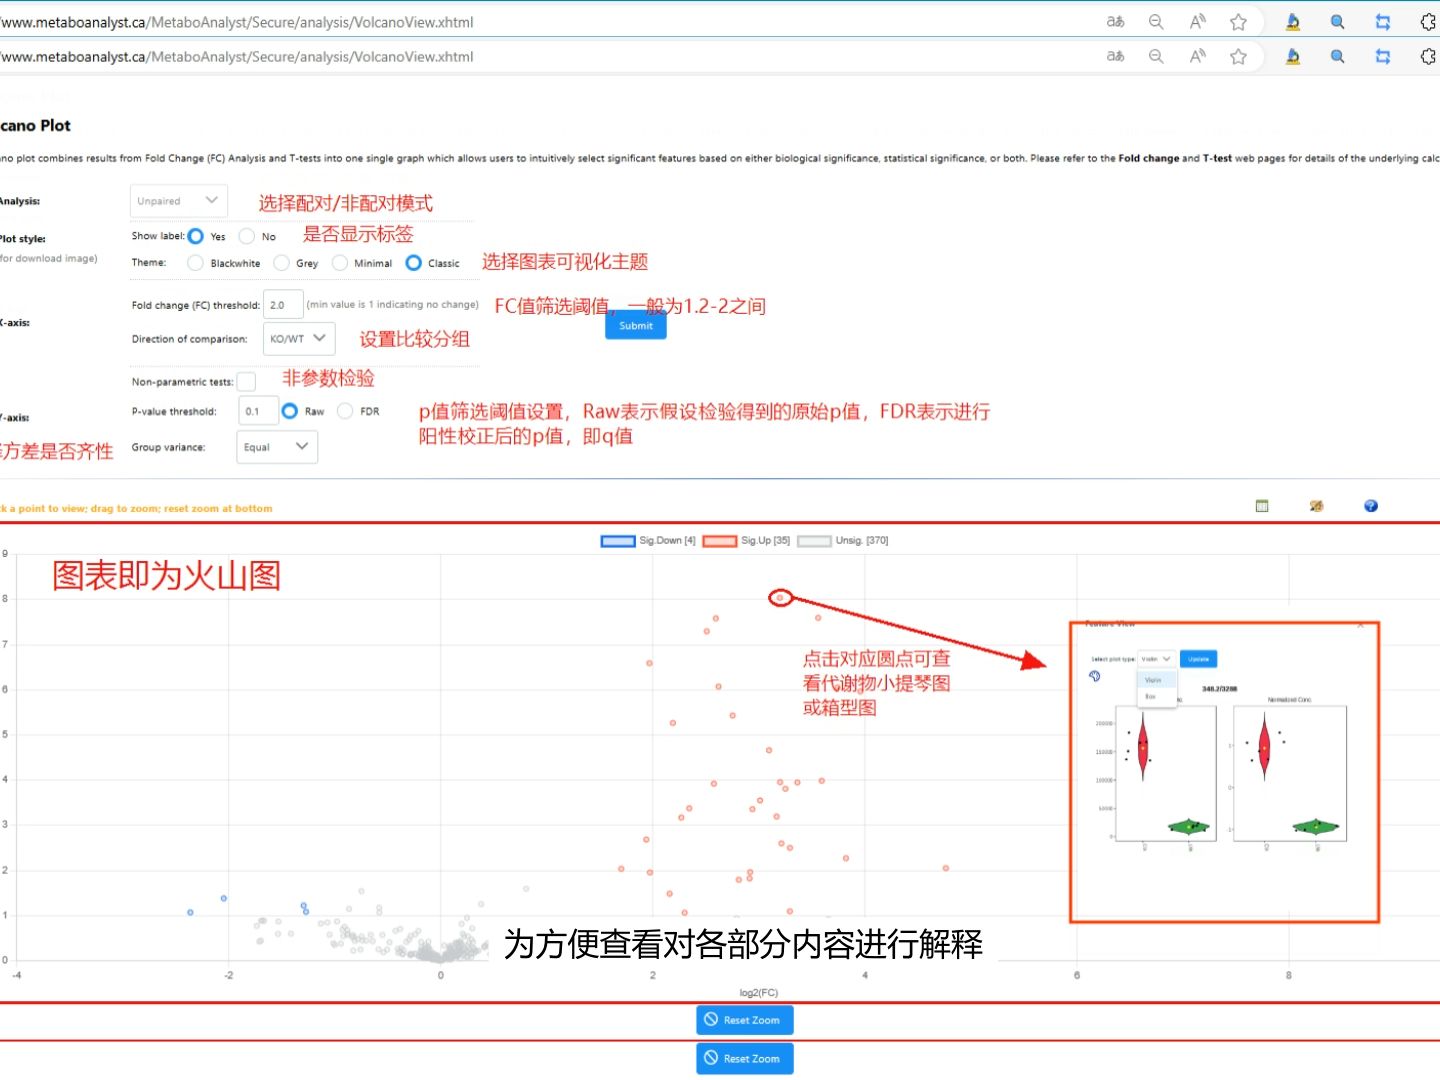
Task: Add page to favorites with the star icon
Action: 1238,21
